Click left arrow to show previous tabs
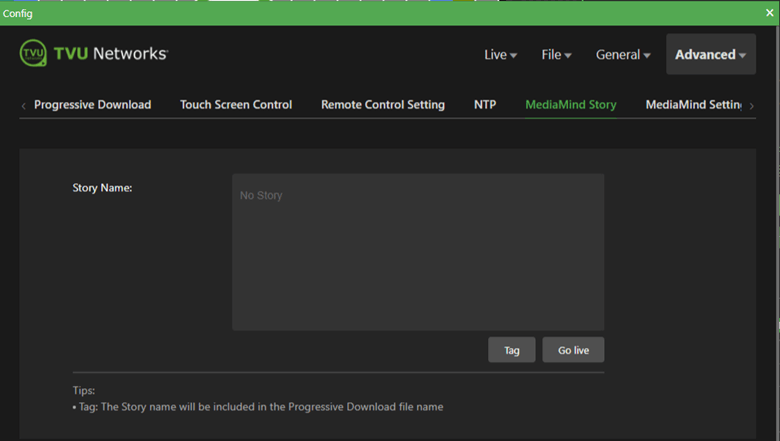 coord(23,106)
